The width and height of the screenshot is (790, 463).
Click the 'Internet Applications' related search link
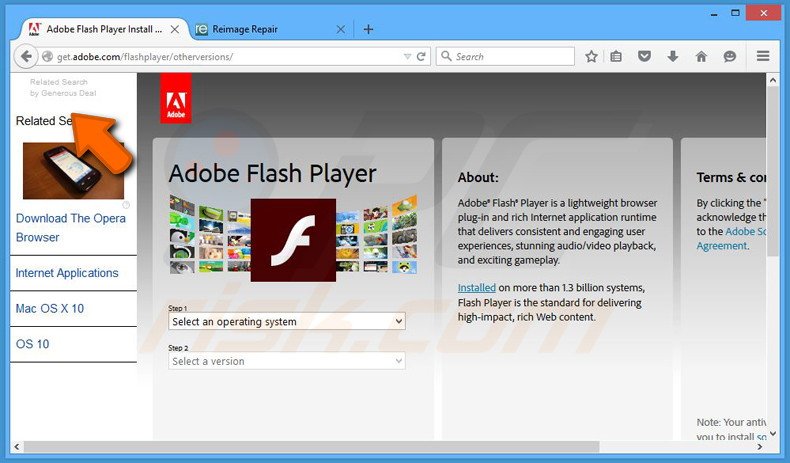pyautogui.click(x=67, y=273)
